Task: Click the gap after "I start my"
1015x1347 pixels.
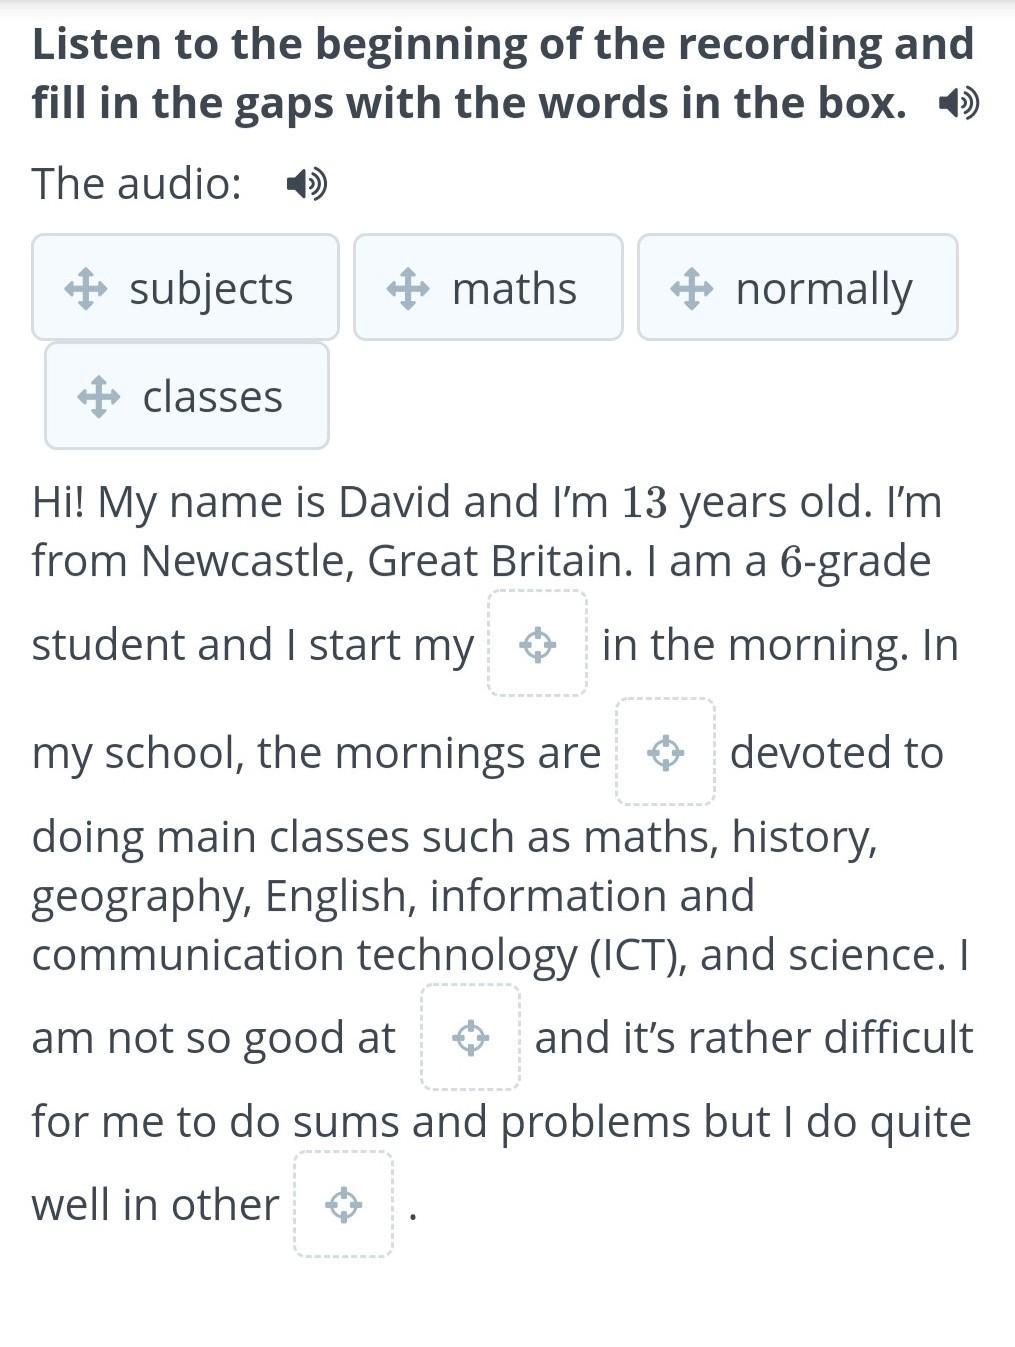Action: coord(538,643)
